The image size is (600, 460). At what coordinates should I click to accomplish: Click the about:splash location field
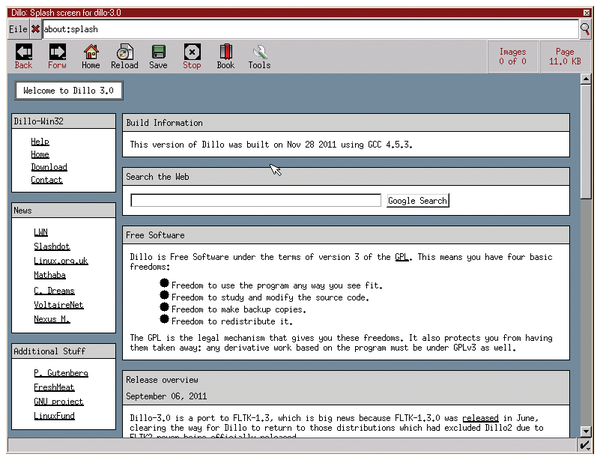[310, 29]
